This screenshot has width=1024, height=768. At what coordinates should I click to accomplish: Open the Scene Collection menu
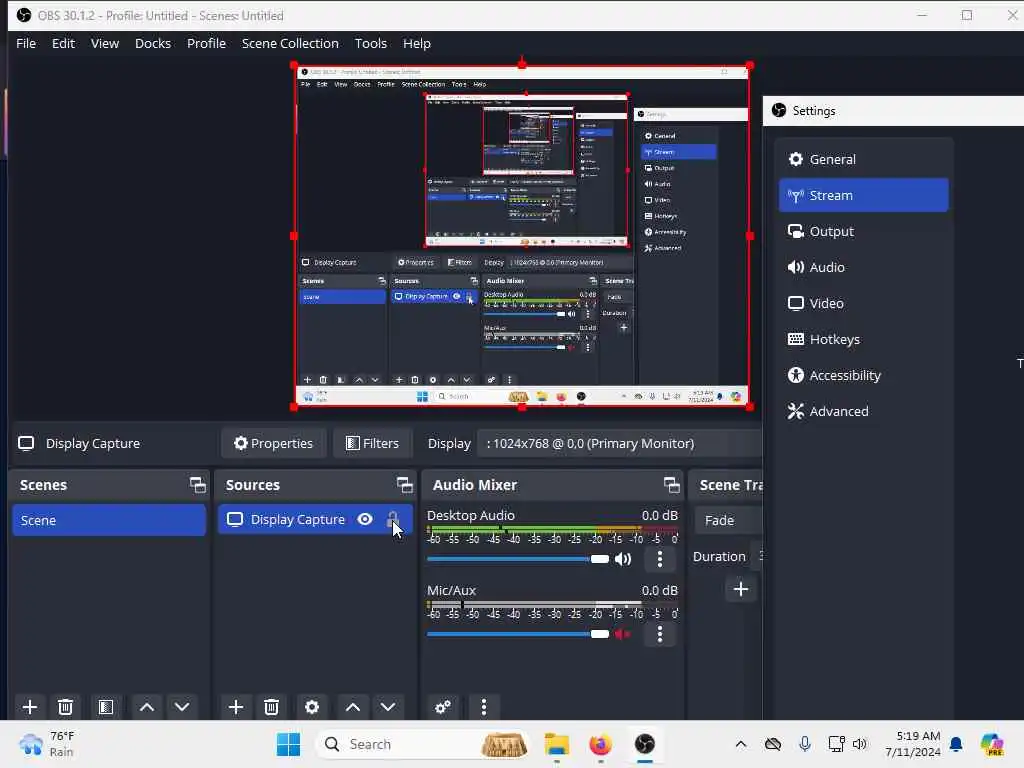tap(290, 43)
